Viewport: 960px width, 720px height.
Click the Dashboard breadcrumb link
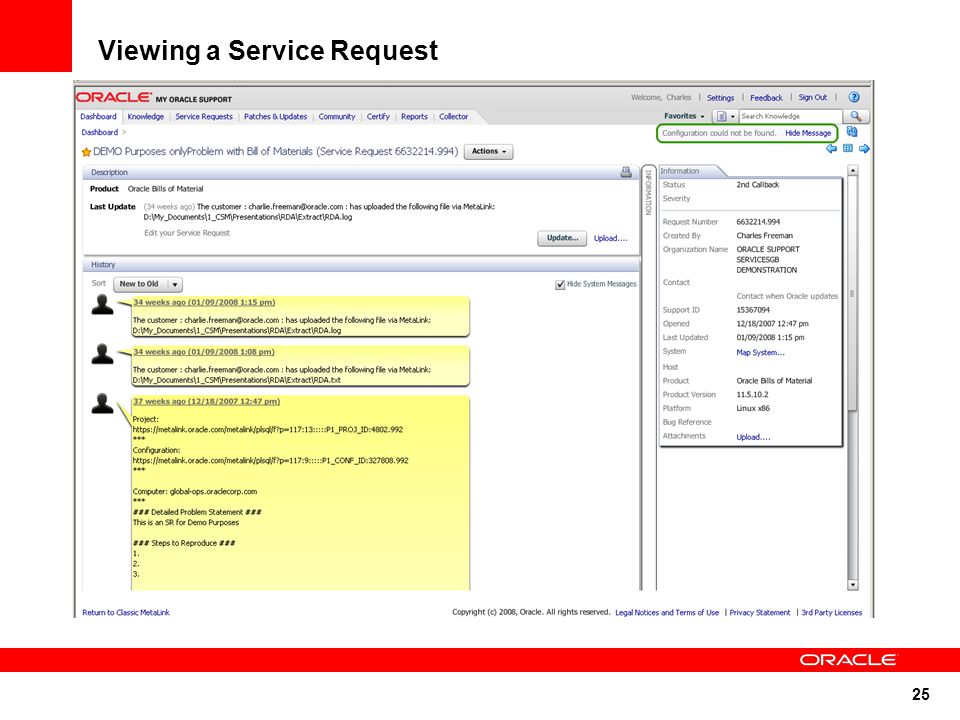tap(100, 132)
